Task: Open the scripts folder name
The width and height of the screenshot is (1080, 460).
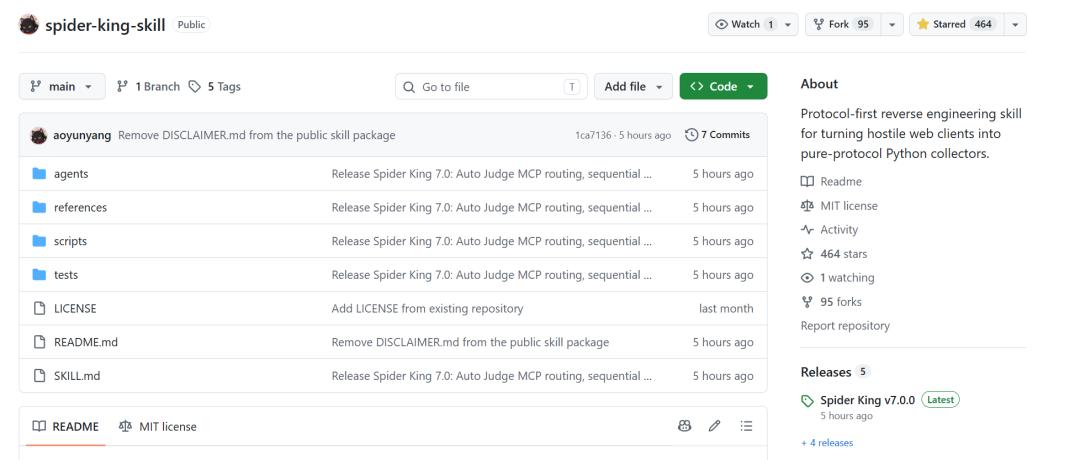Action: coord(70,241)
